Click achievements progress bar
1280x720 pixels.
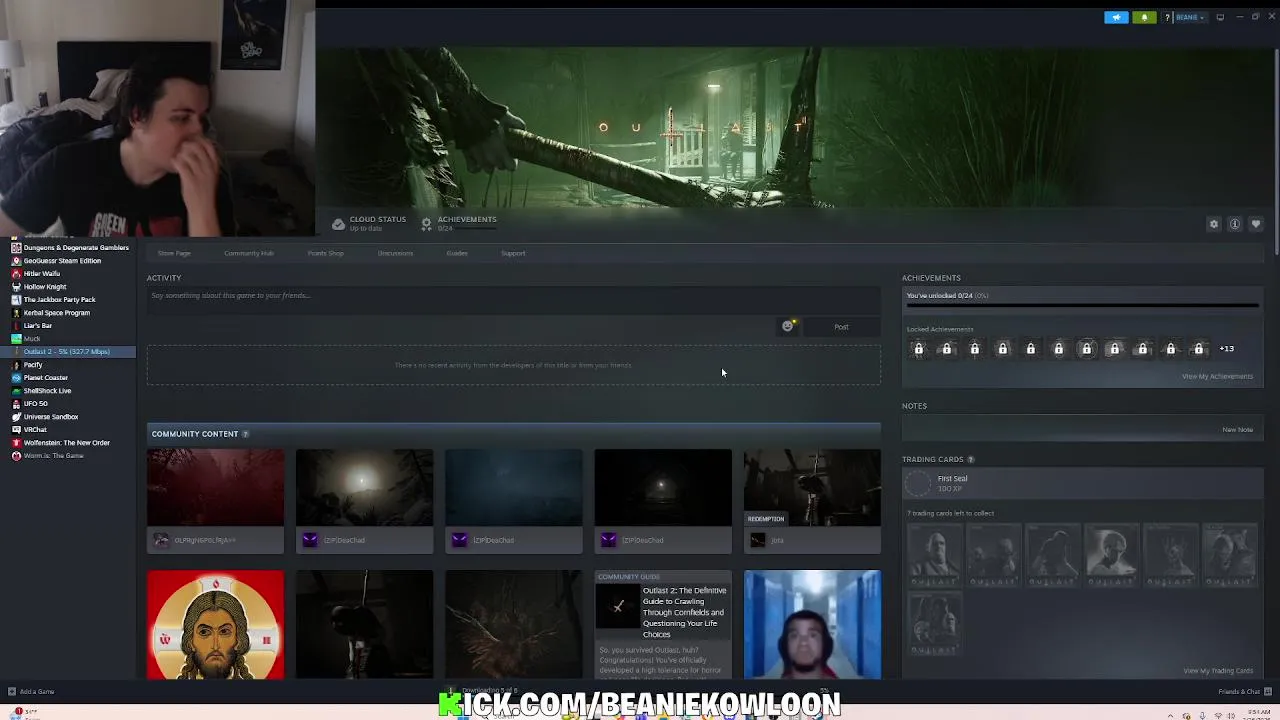coord(1082,305)
